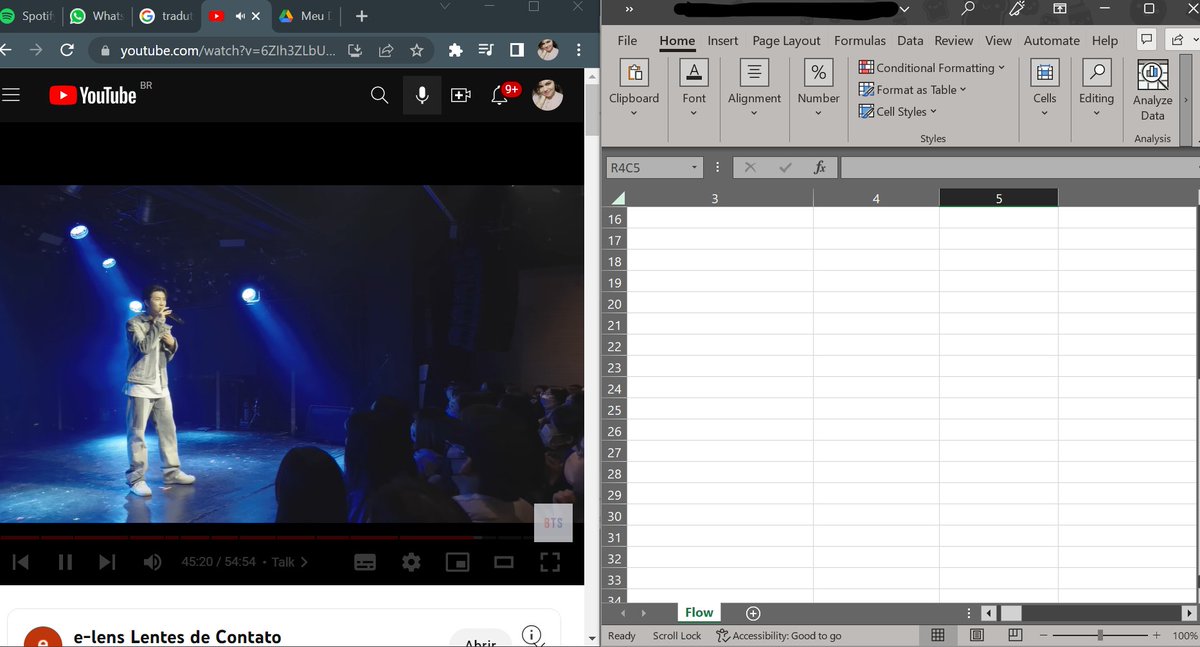Bookmark this page with the star icon
Screen dimensions: 1200x647
click(416, 50)
